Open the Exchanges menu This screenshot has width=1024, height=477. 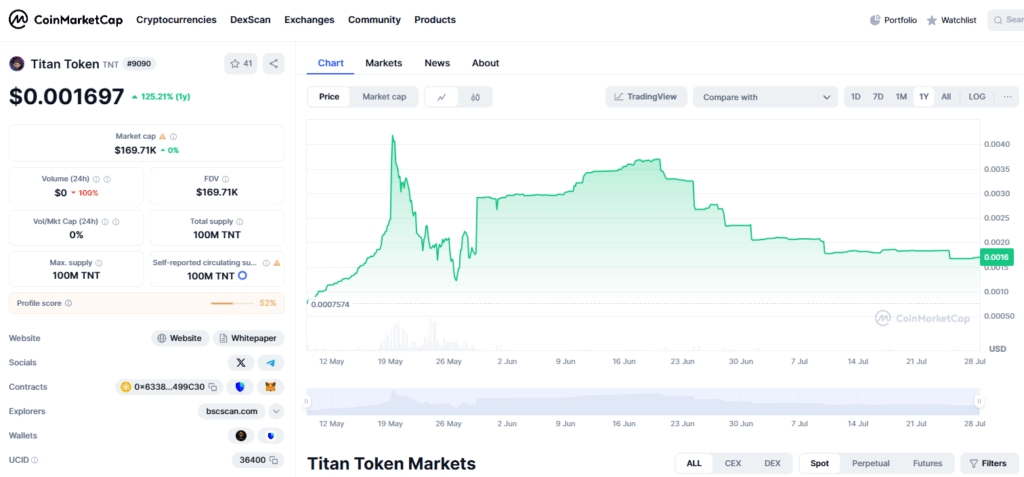(x=309, y=20)
